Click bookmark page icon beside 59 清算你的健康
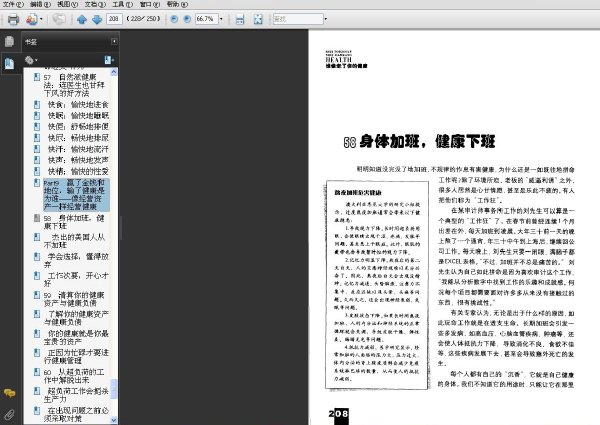600x425 pixels. coord(37,295)
